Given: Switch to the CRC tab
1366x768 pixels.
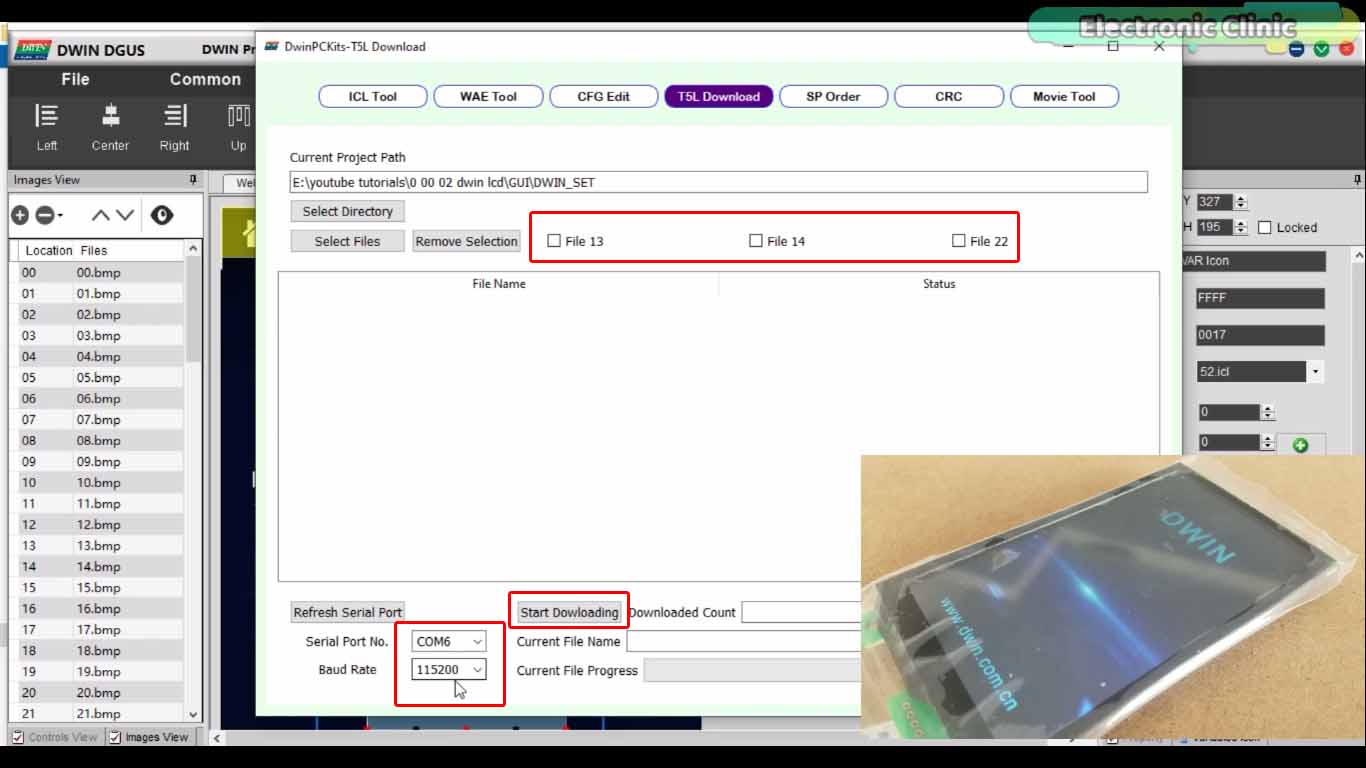Looking at the screenshot, I should click(x=949, y=96).
